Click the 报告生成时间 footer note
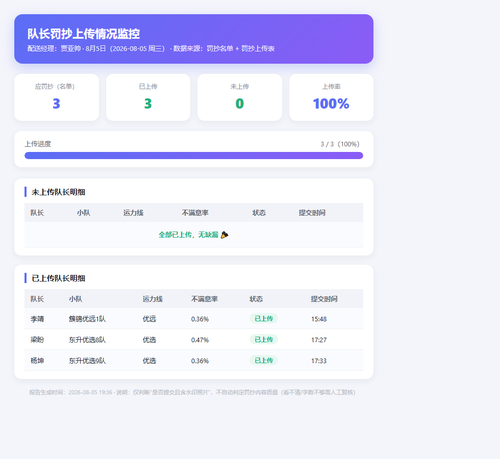The height and width of the screenshot is (459, 500). [192, 392]
